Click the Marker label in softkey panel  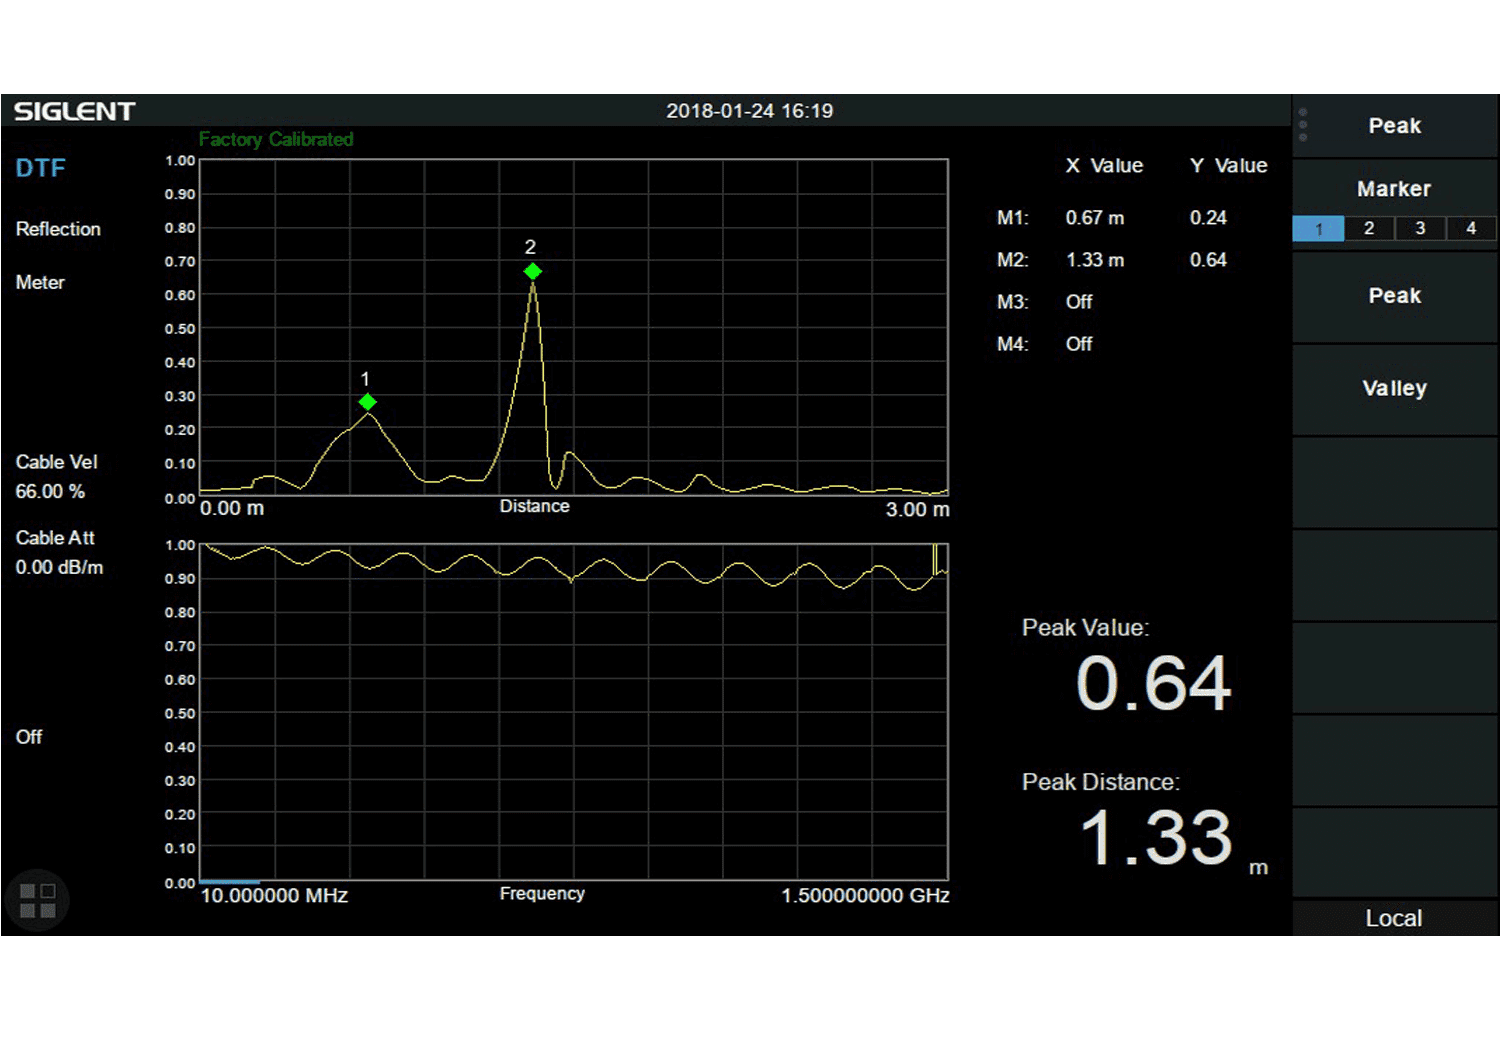1394,189
